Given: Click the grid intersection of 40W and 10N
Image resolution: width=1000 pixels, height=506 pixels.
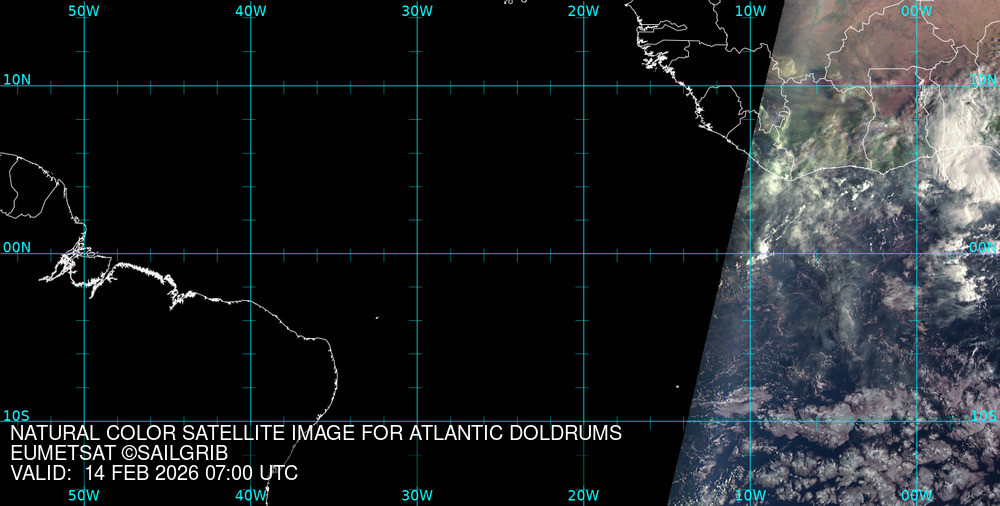Looking at the screenshot, I should [250, 85].
